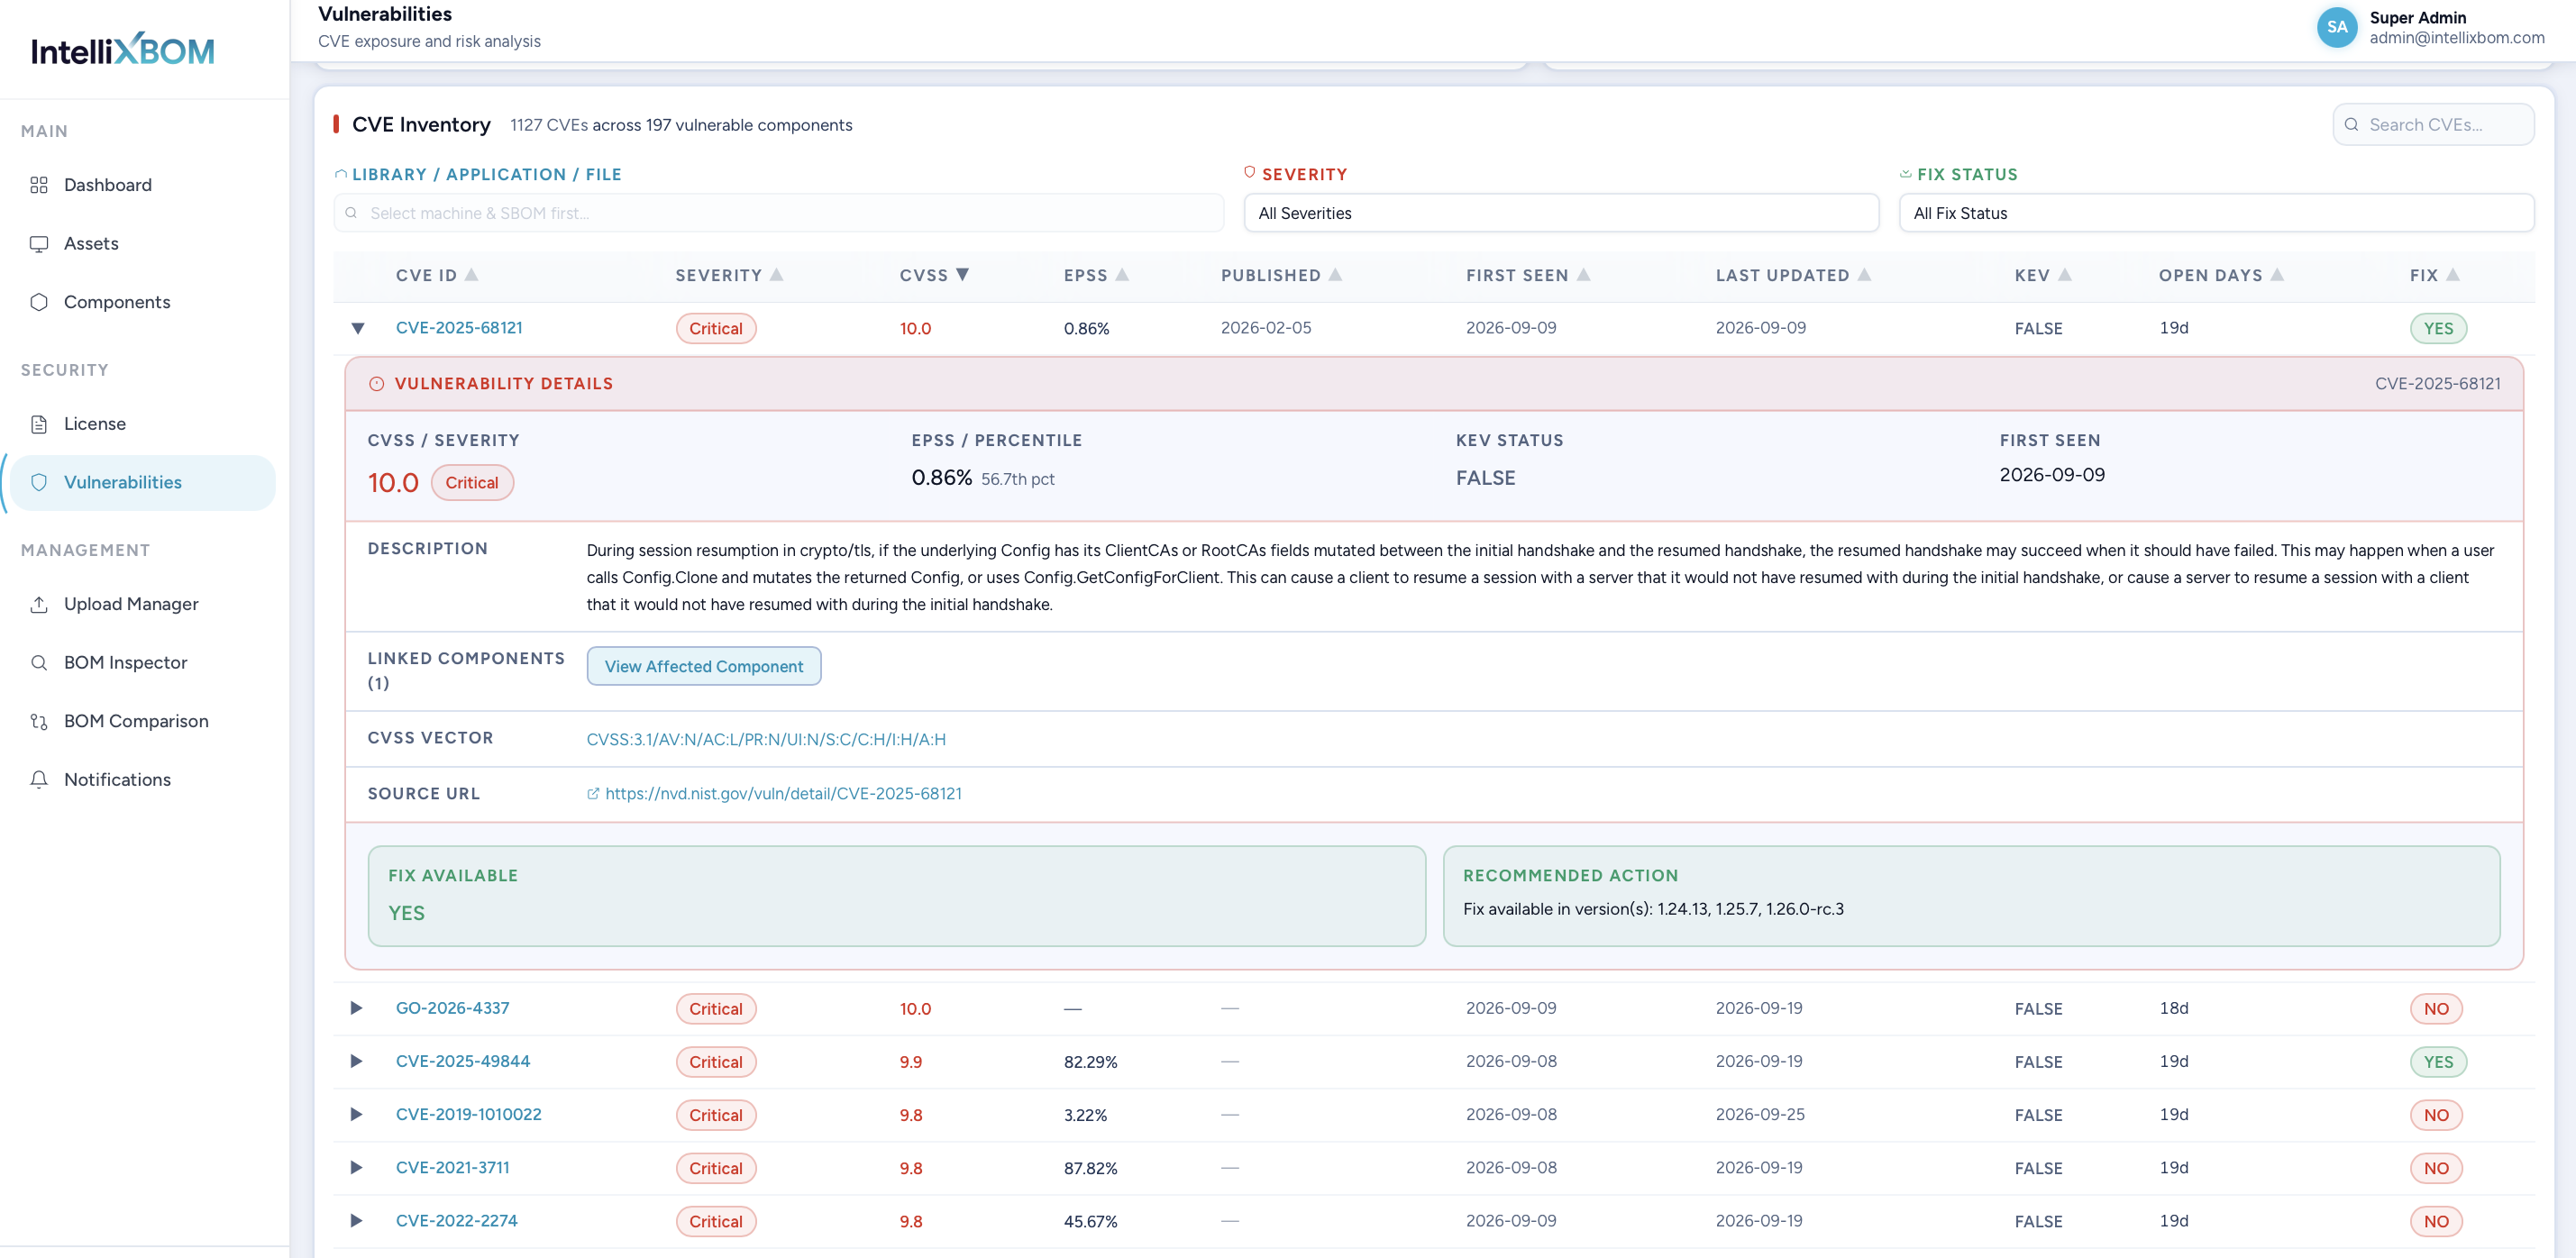
Task: Click the BOM Inspector magnifier icon
Action: [39, 663]
